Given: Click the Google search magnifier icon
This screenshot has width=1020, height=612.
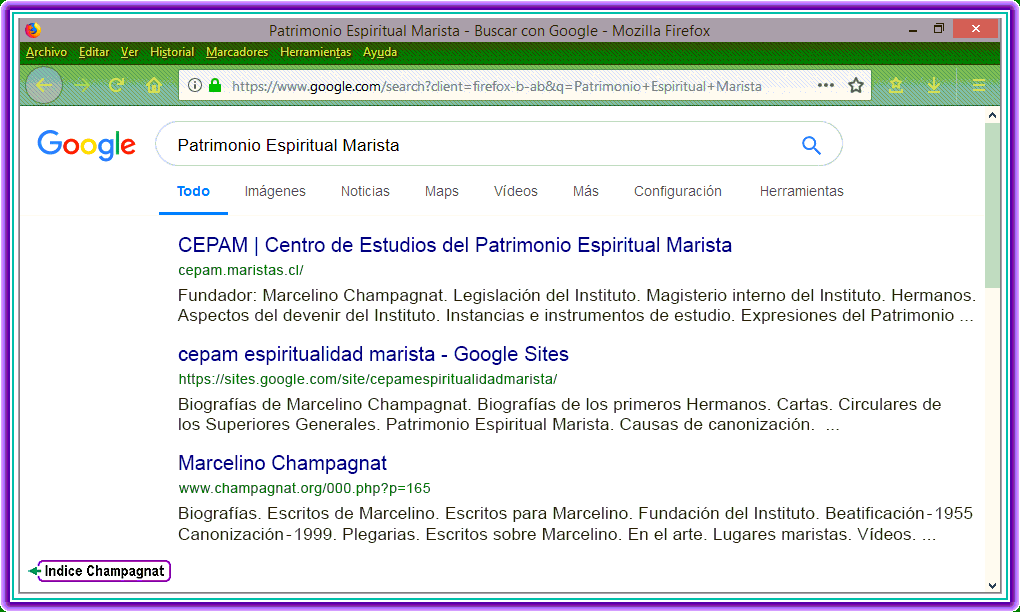Looking at the screenshot, I should pyautogui.click(x=811, y=145).
